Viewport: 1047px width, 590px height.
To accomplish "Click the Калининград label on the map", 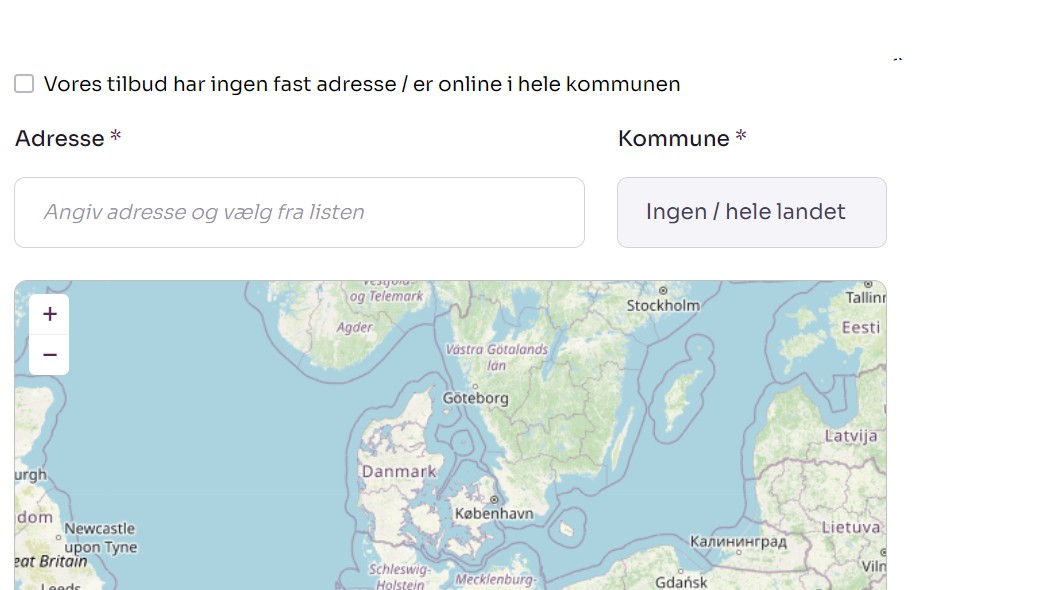I will (740, 541).
